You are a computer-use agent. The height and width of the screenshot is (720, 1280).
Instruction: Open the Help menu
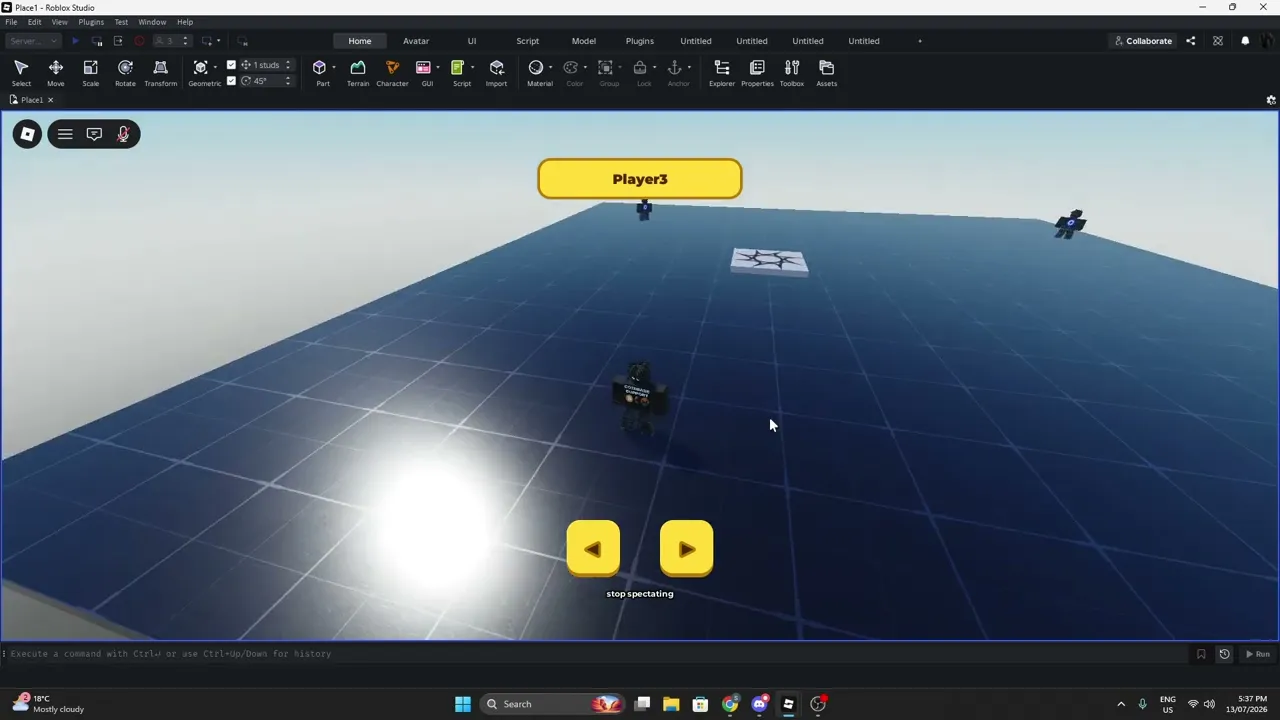pos(185,22)
